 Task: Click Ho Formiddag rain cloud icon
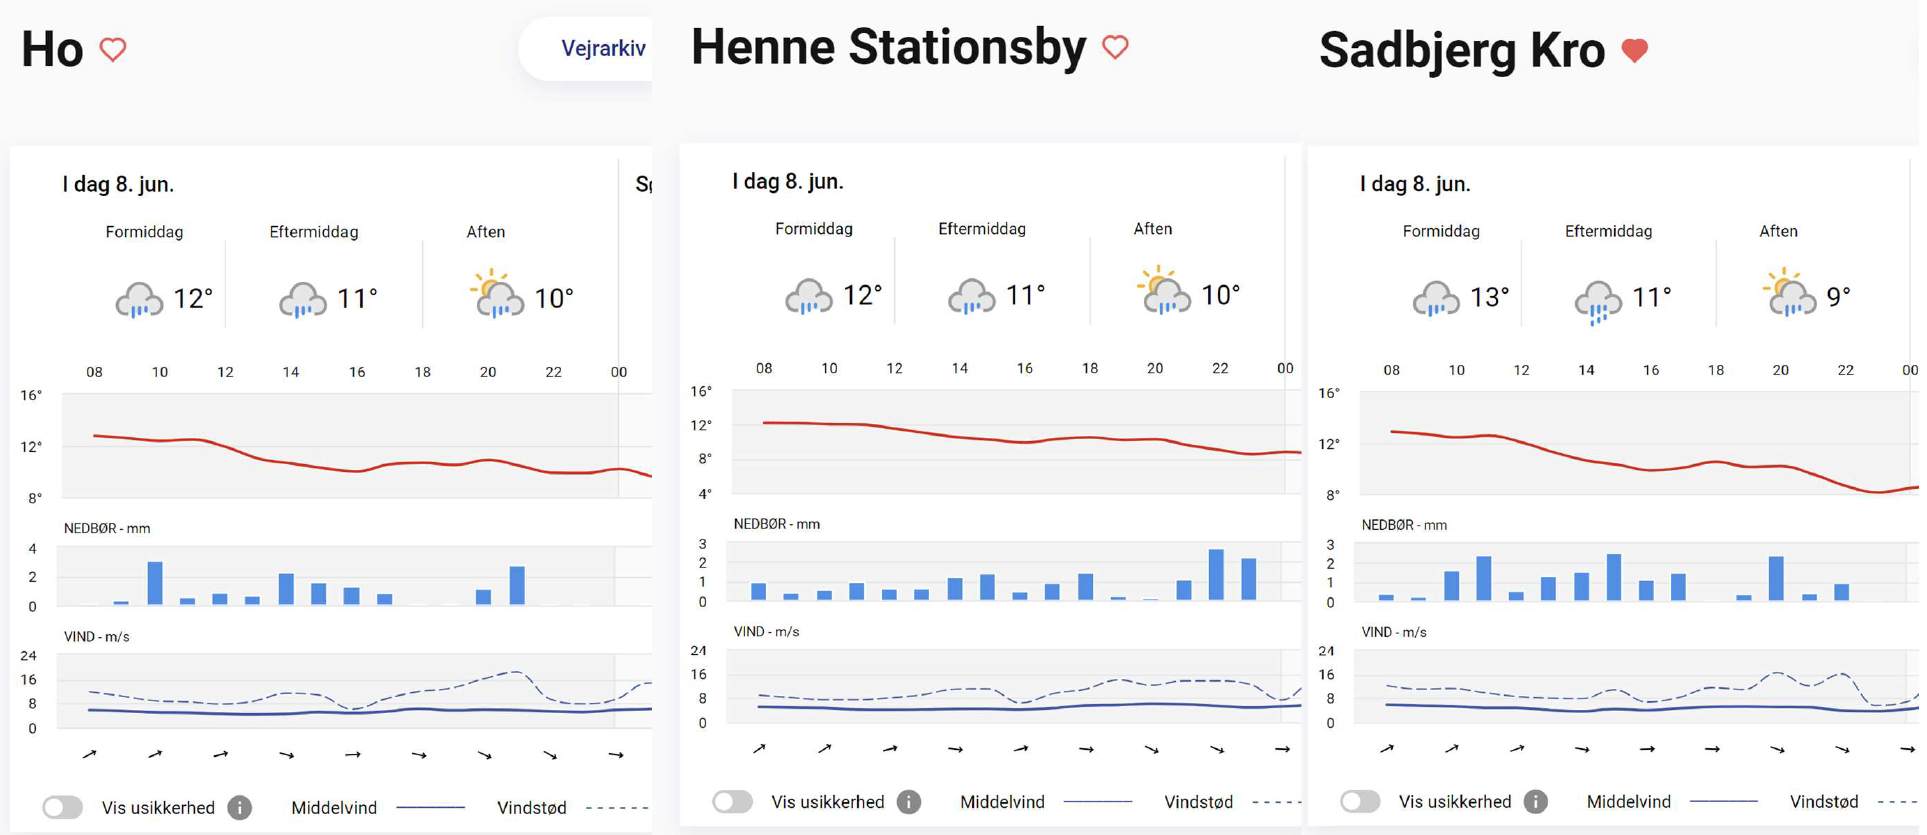(x=139, y=299)
